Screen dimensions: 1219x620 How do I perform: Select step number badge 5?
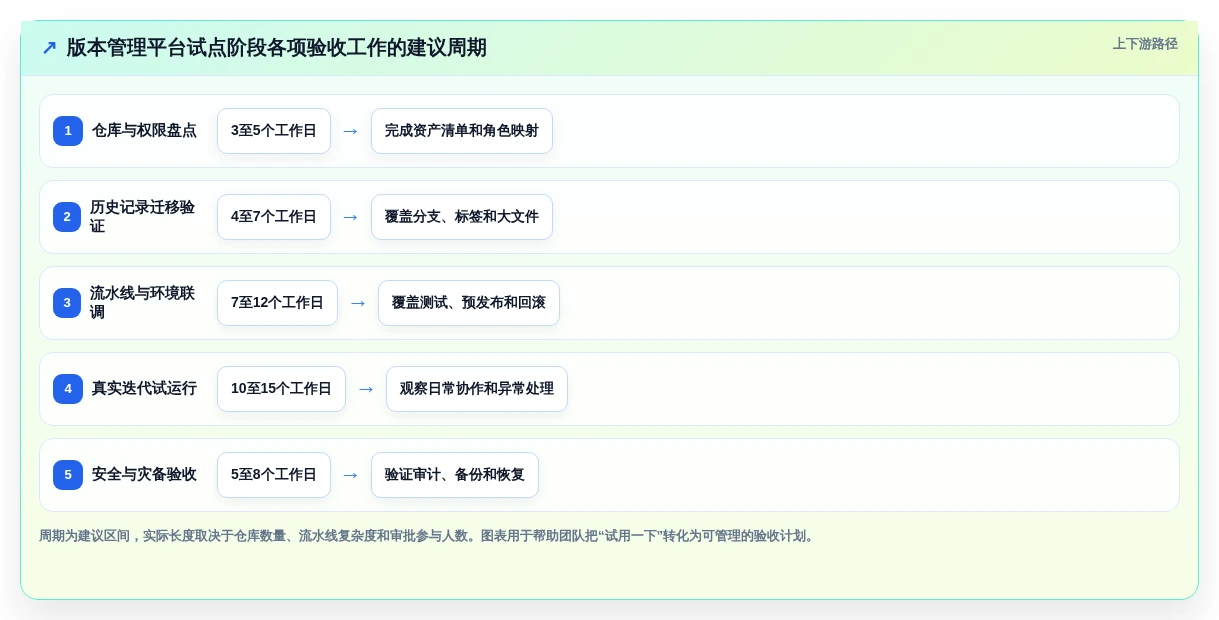68,475
